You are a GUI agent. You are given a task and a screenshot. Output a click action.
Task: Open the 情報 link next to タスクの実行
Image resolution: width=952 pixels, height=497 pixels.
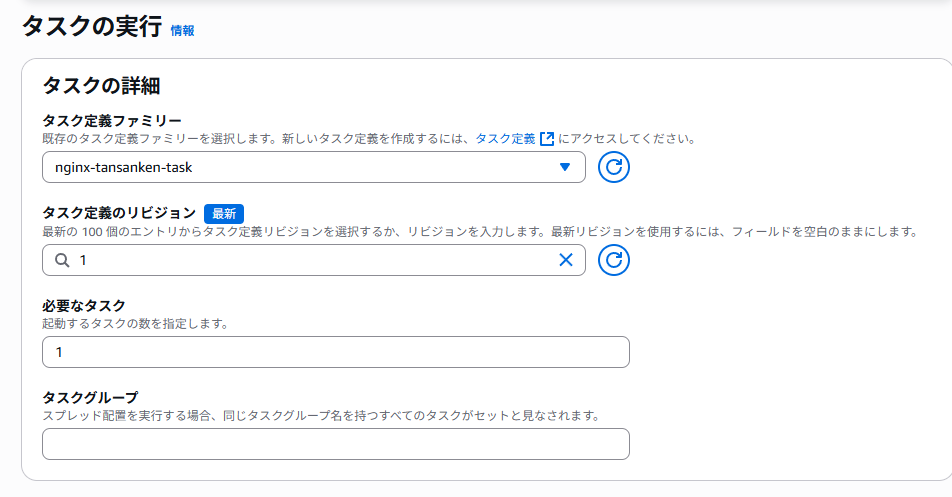(x=182, y=31)
